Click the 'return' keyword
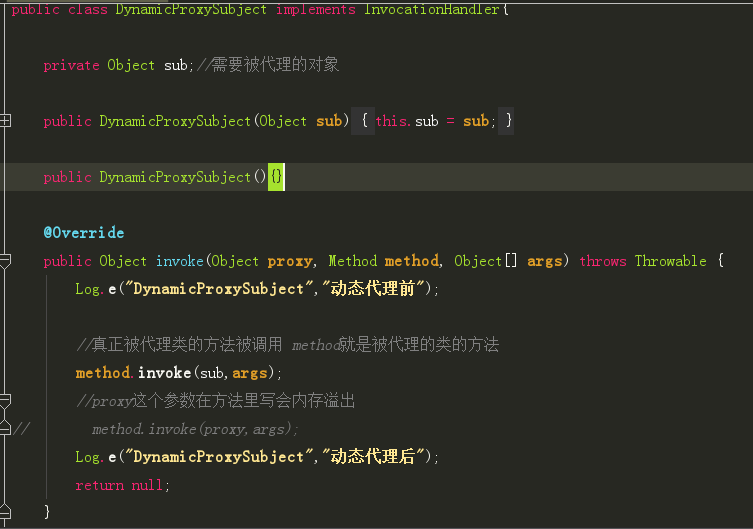The image size is (753, 529). pos(99,485)
